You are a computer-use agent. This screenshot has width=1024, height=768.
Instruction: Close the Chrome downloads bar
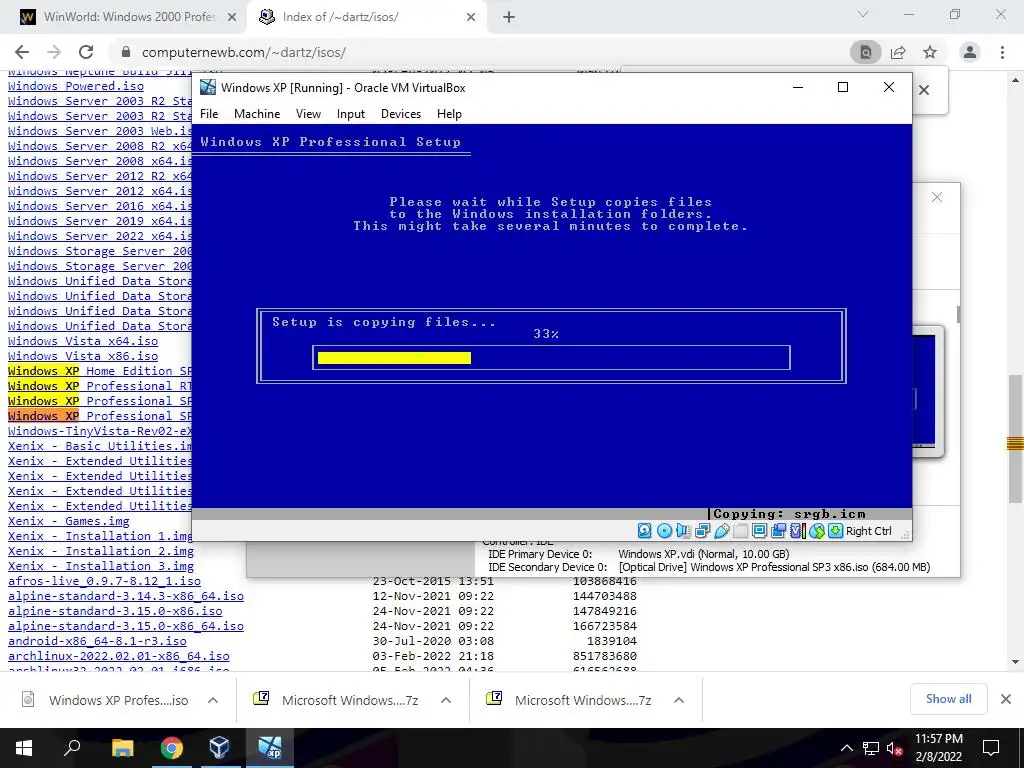1006,699
